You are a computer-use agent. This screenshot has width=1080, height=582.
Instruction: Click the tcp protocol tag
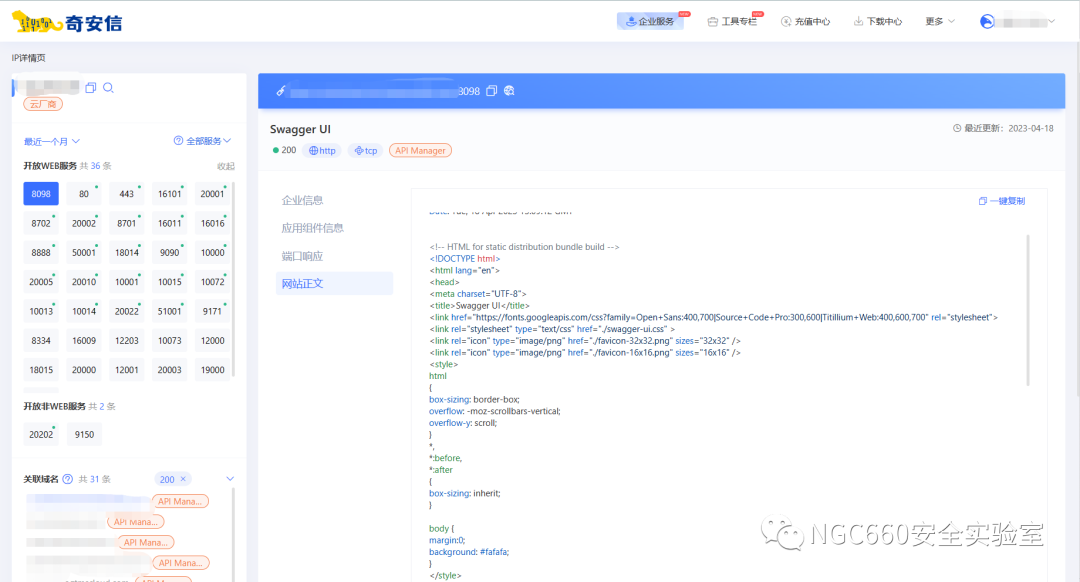pos(365,150)
